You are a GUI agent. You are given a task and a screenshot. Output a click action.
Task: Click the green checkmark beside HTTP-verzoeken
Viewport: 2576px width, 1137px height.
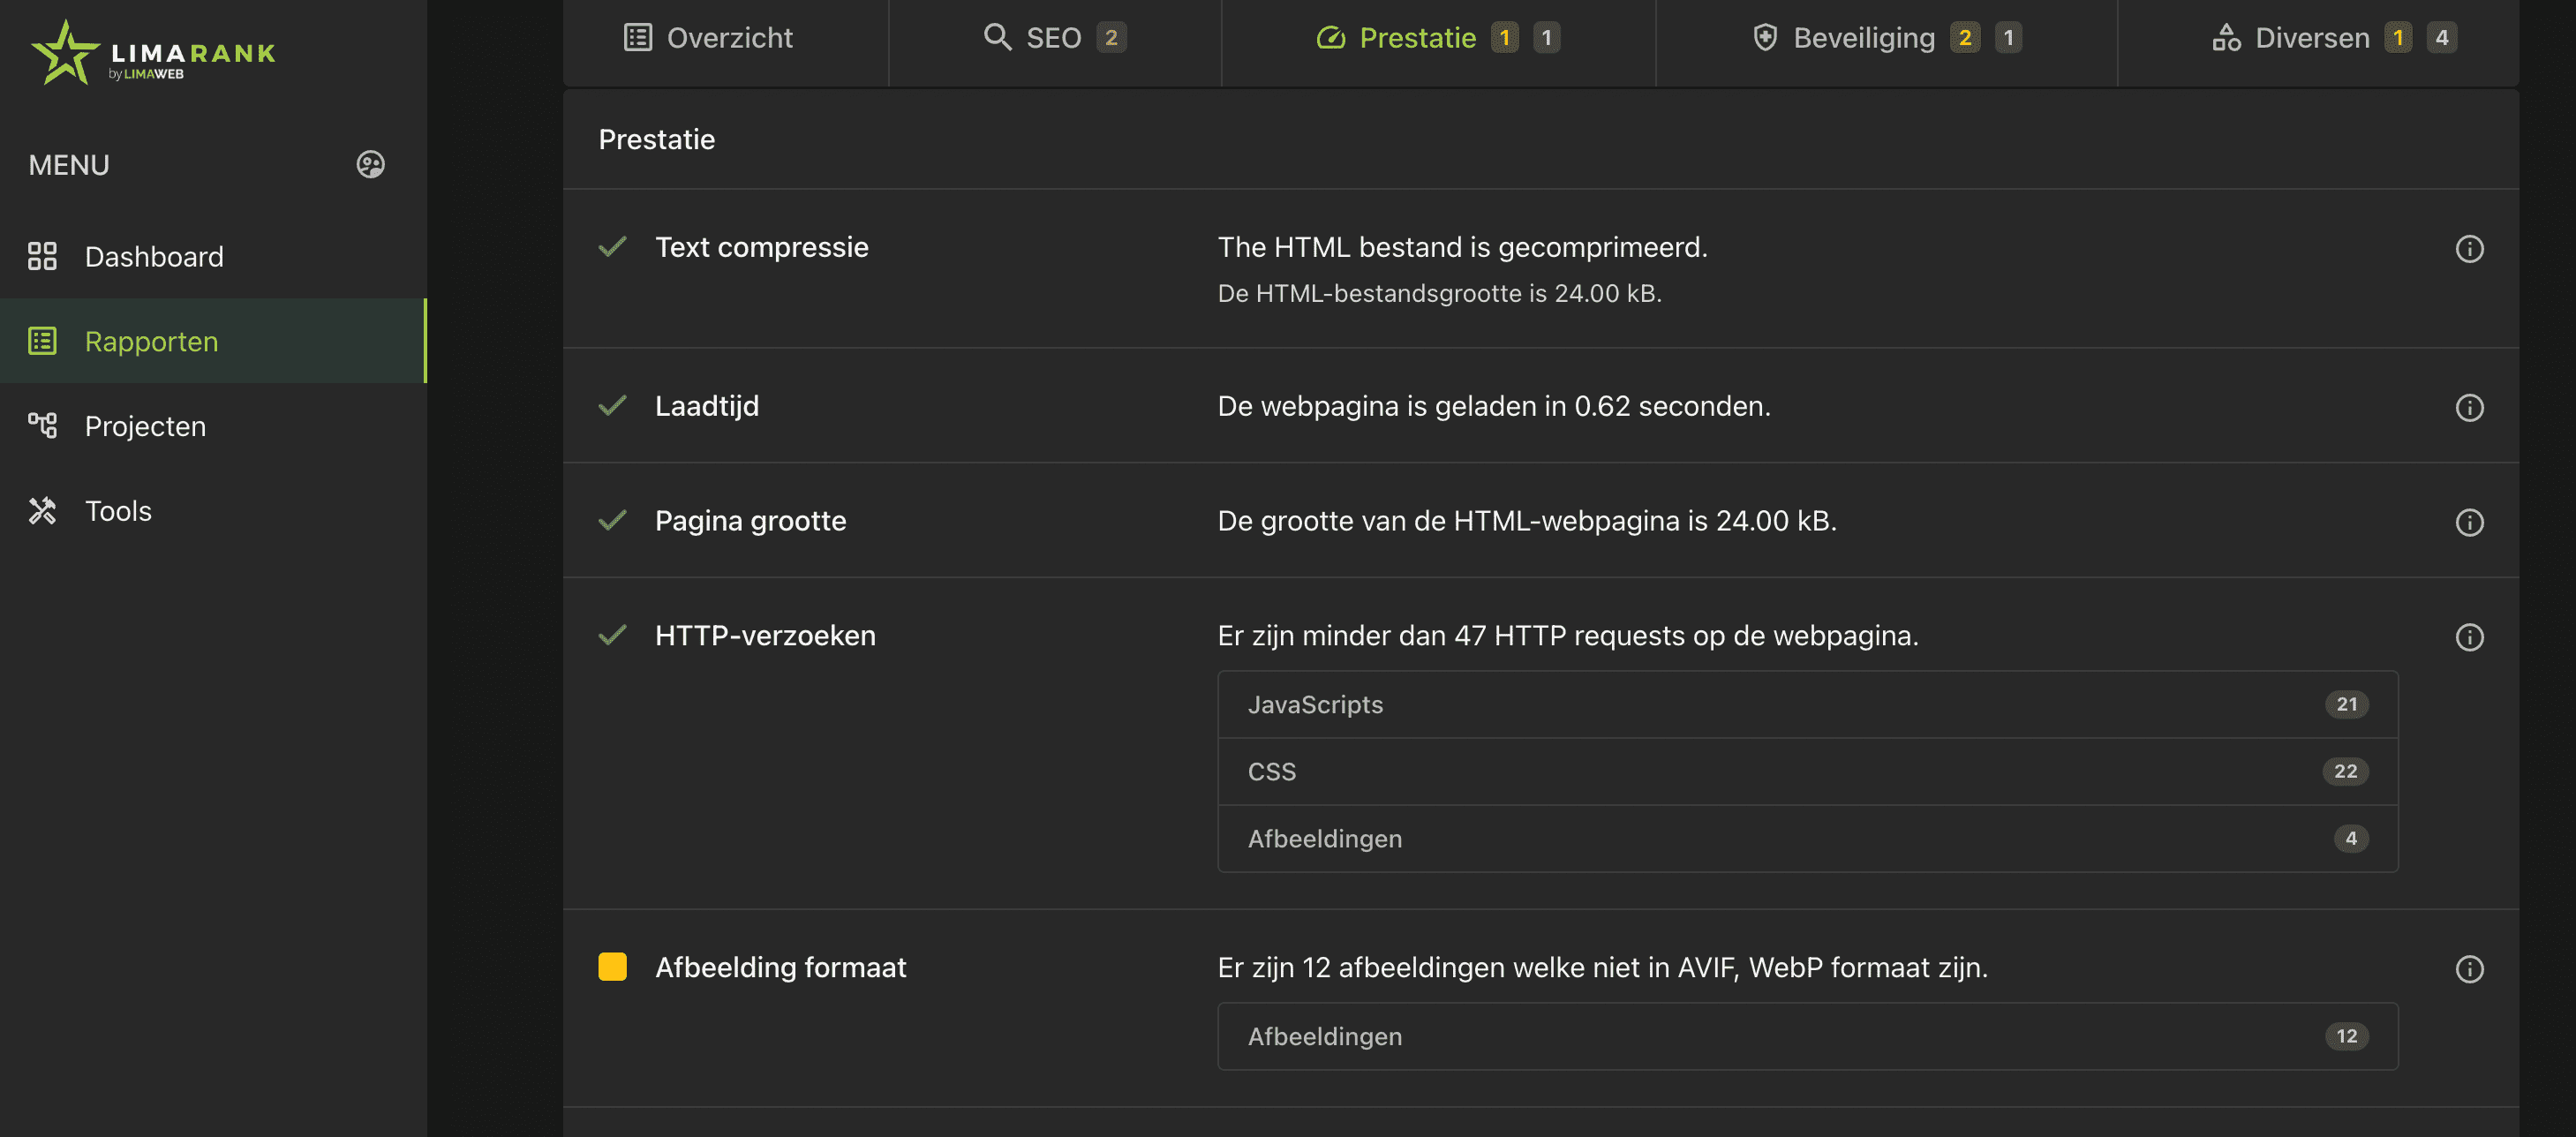(x=612, y=636)
